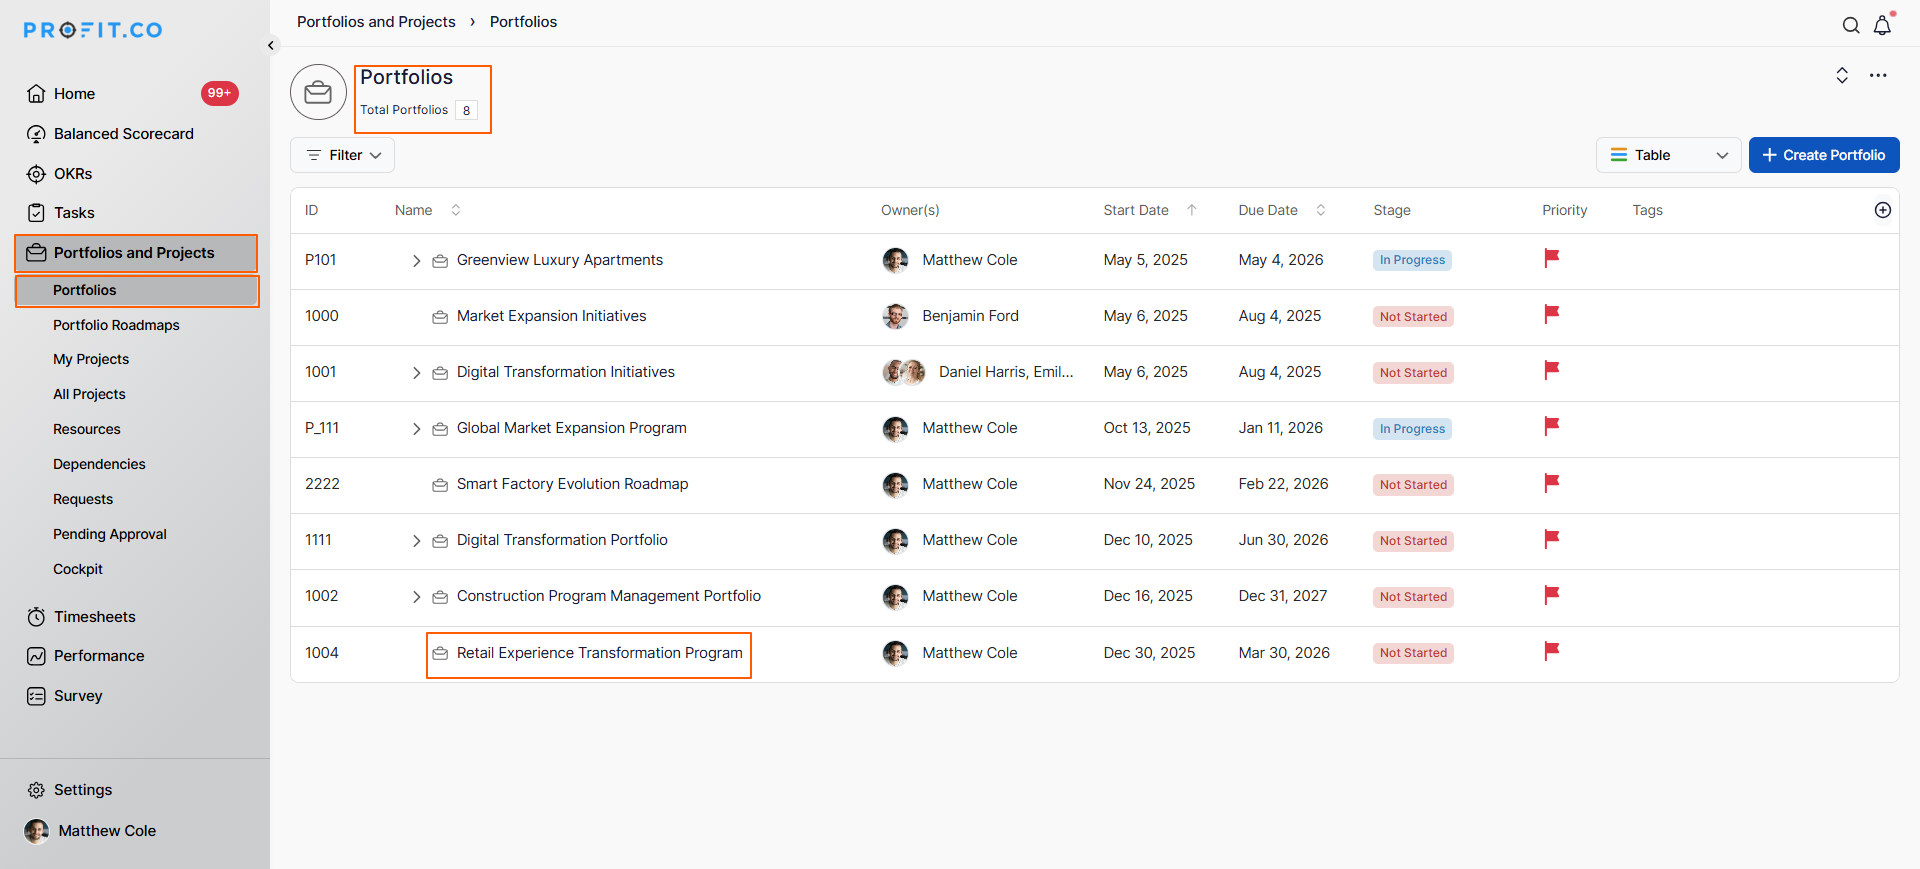The image size is (1920, 869).
Task: Open Retail Experience Transformation Program portfolio
Action: [599, 653]
